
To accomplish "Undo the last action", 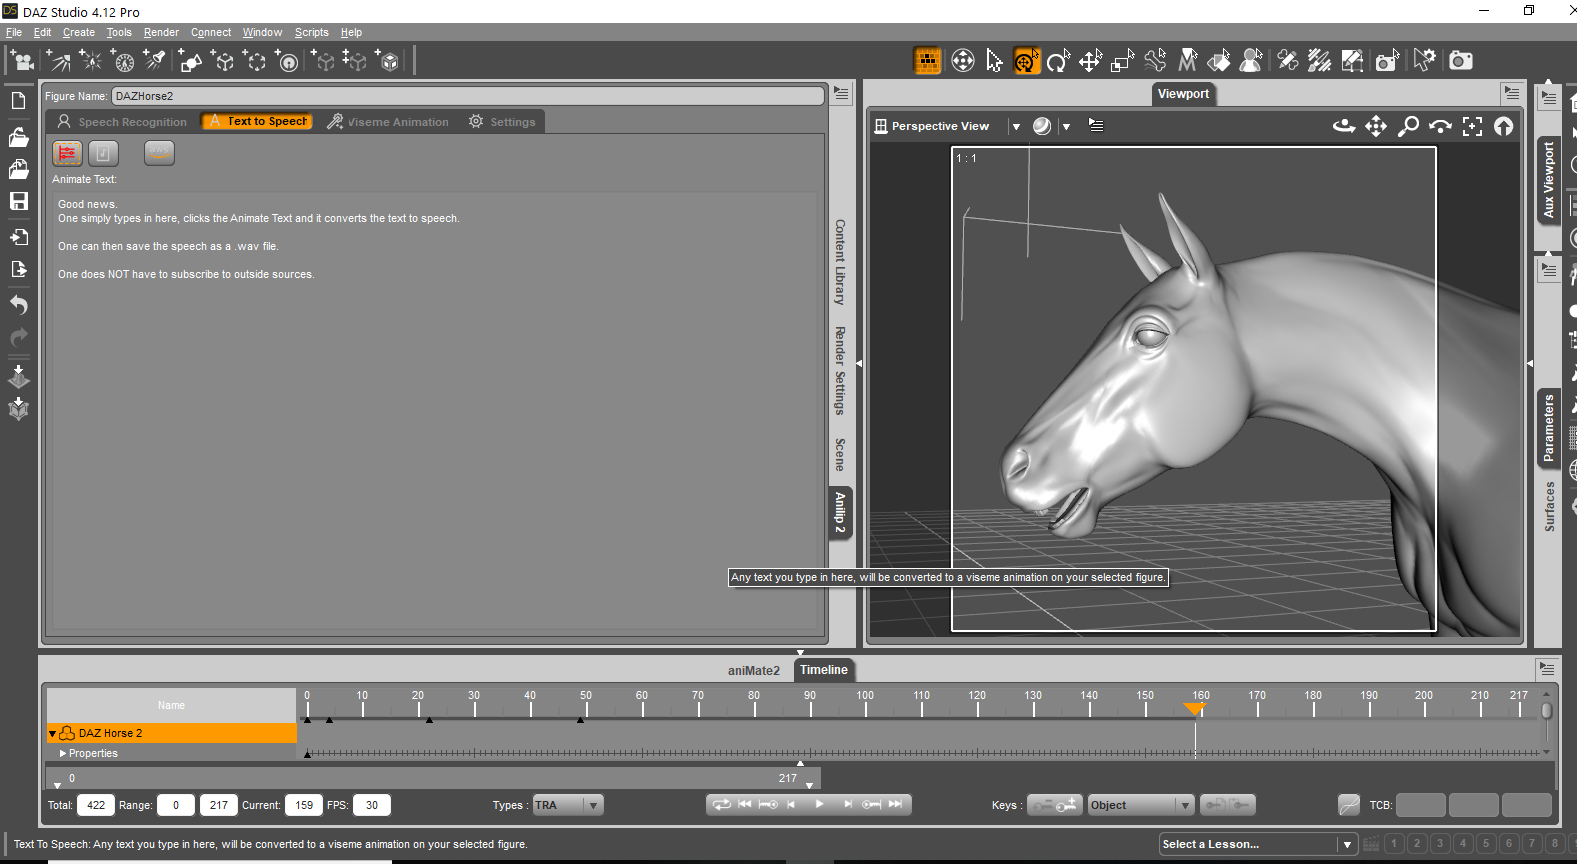I will click(18, 304).
